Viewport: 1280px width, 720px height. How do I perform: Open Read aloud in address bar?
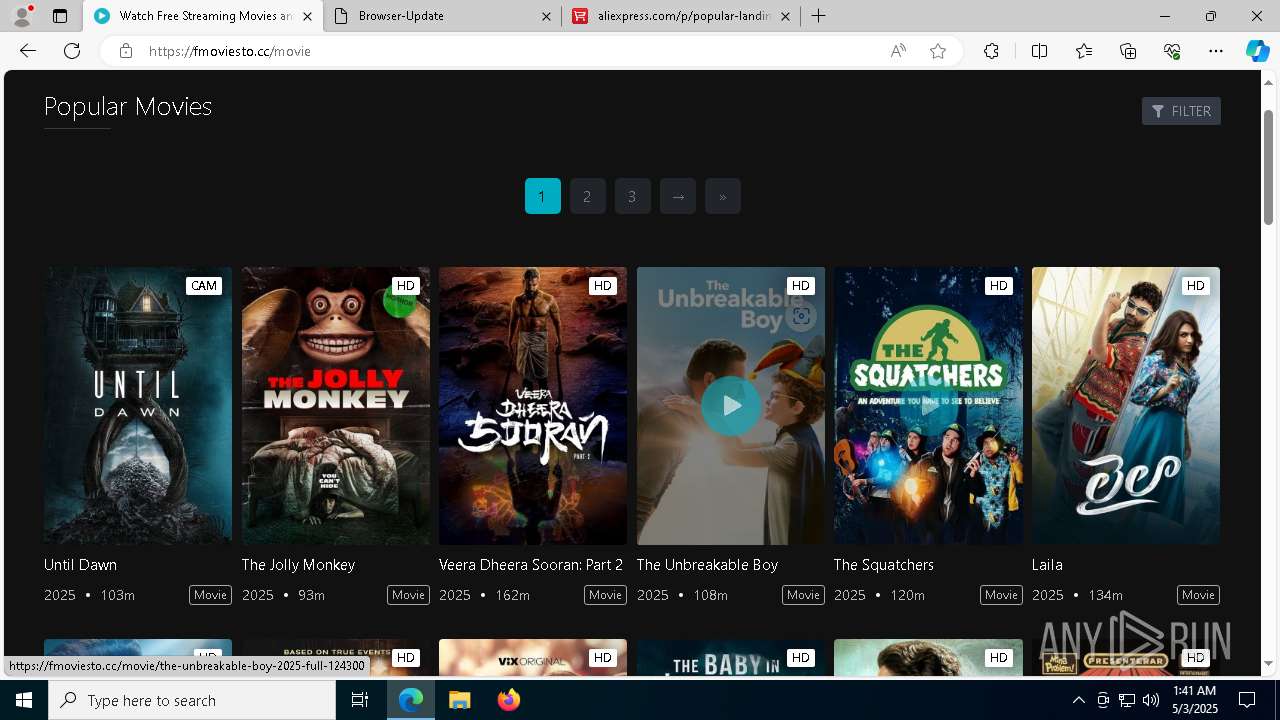point(898,51)
